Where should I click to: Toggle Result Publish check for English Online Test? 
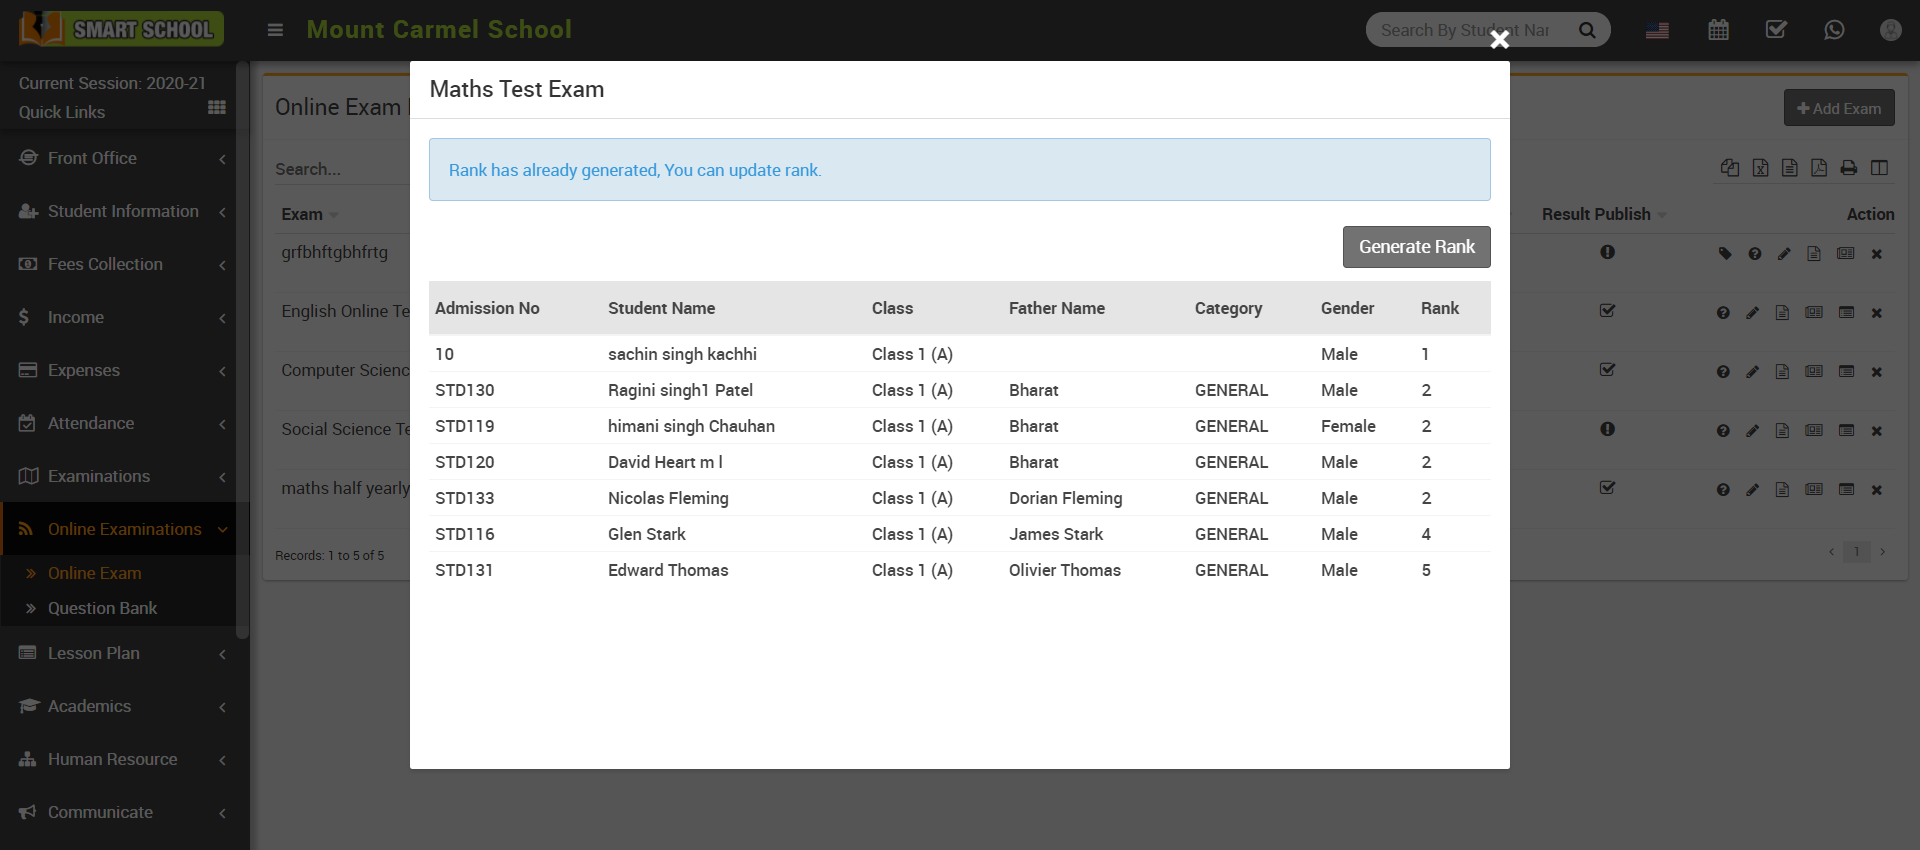click(x=1607, y=311)
